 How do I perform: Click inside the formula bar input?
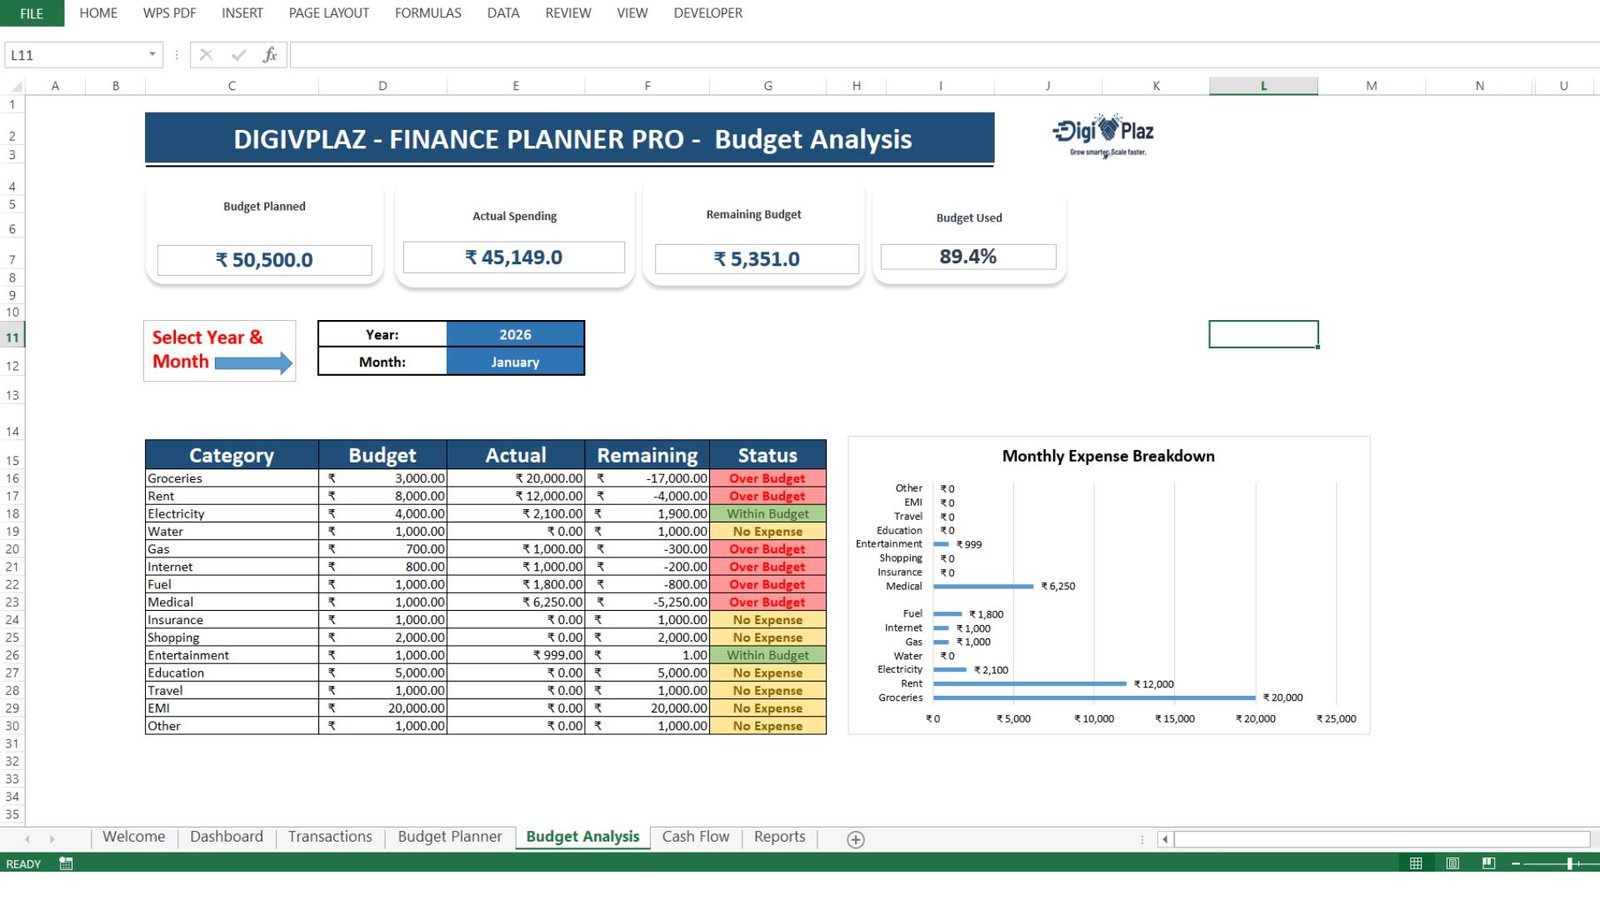point(944,55)
